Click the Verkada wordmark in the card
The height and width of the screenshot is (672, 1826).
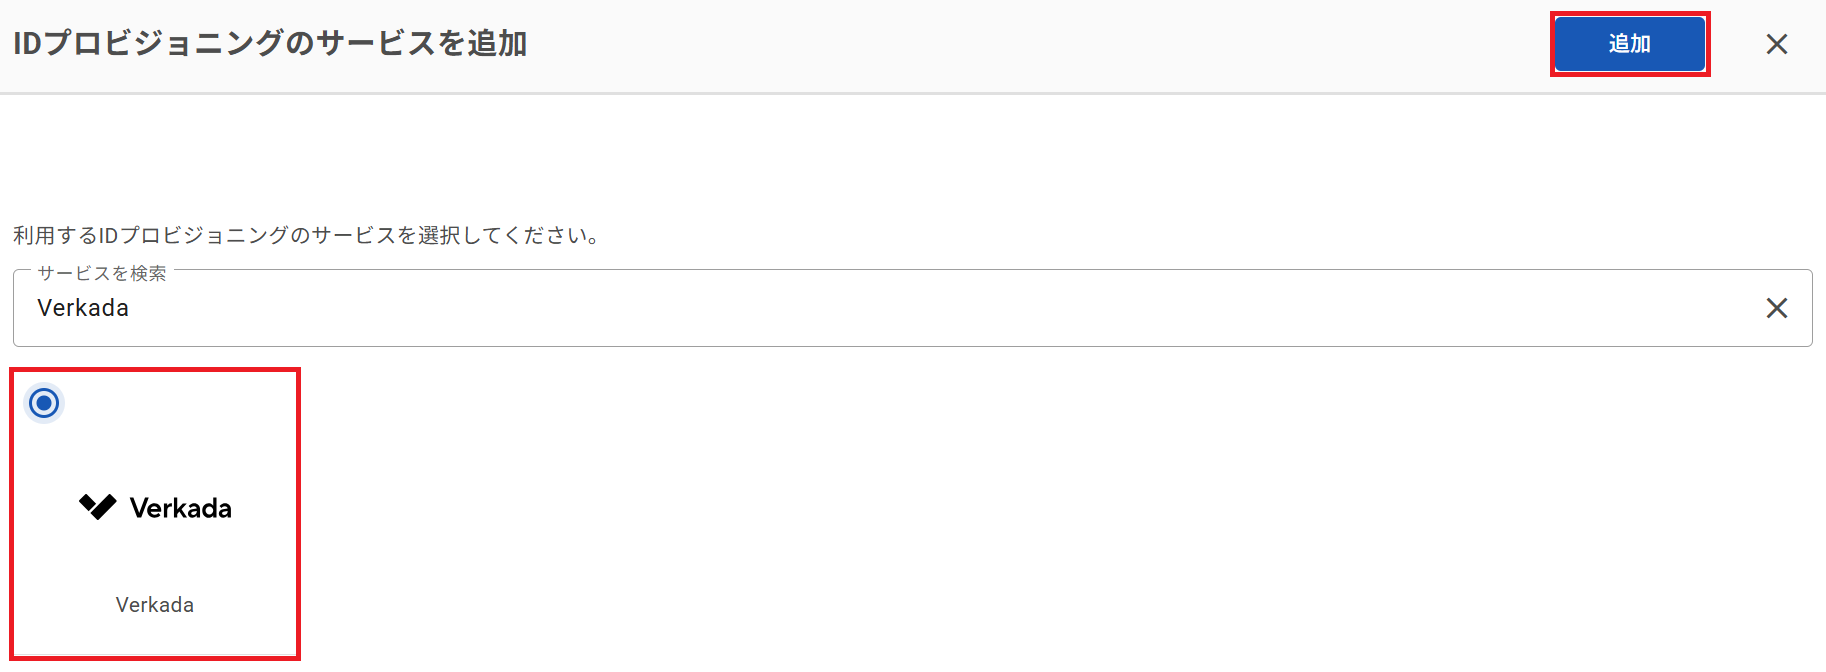click(181, 508)
